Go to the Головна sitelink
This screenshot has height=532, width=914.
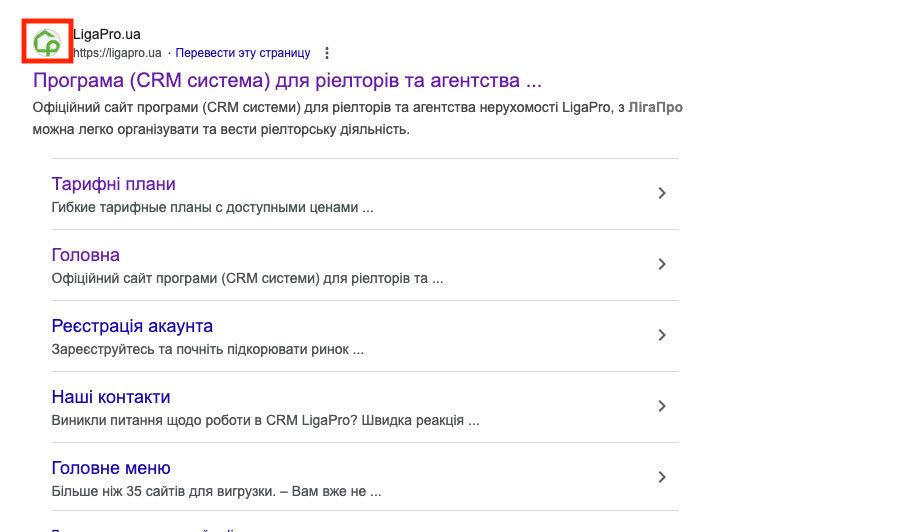point(85,255)
